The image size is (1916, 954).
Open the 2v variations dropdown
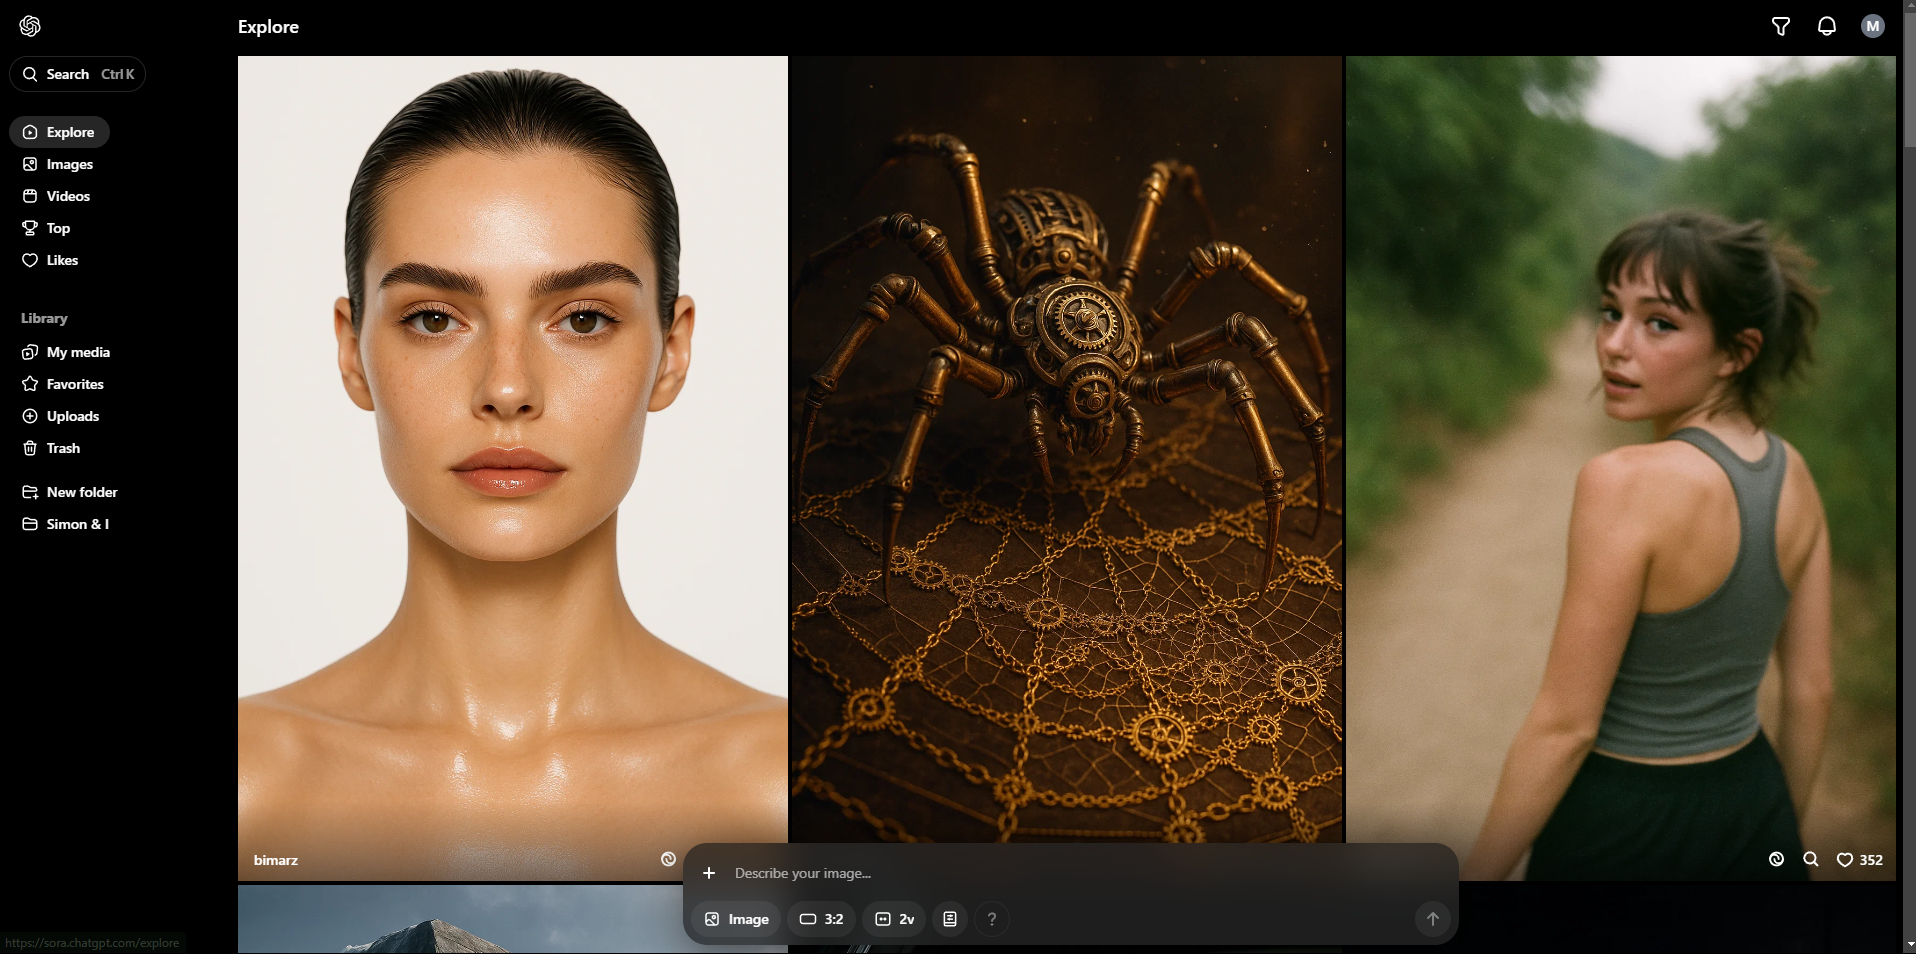point(895,919)
